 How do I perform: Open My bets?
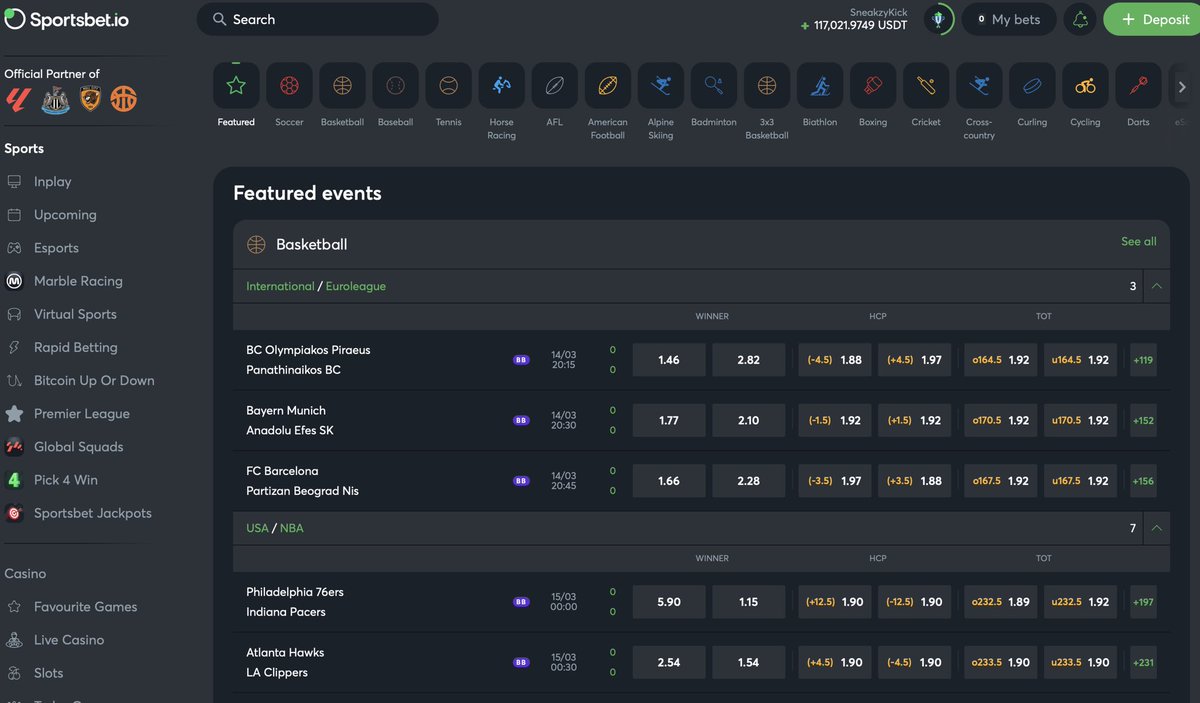point(1009,19)
